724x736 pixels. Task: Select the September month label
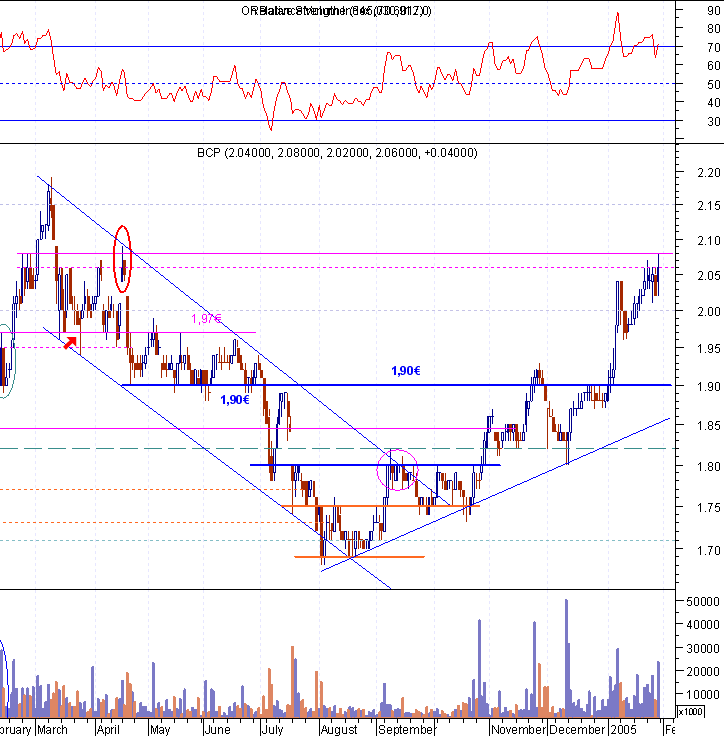click(406, 730)
